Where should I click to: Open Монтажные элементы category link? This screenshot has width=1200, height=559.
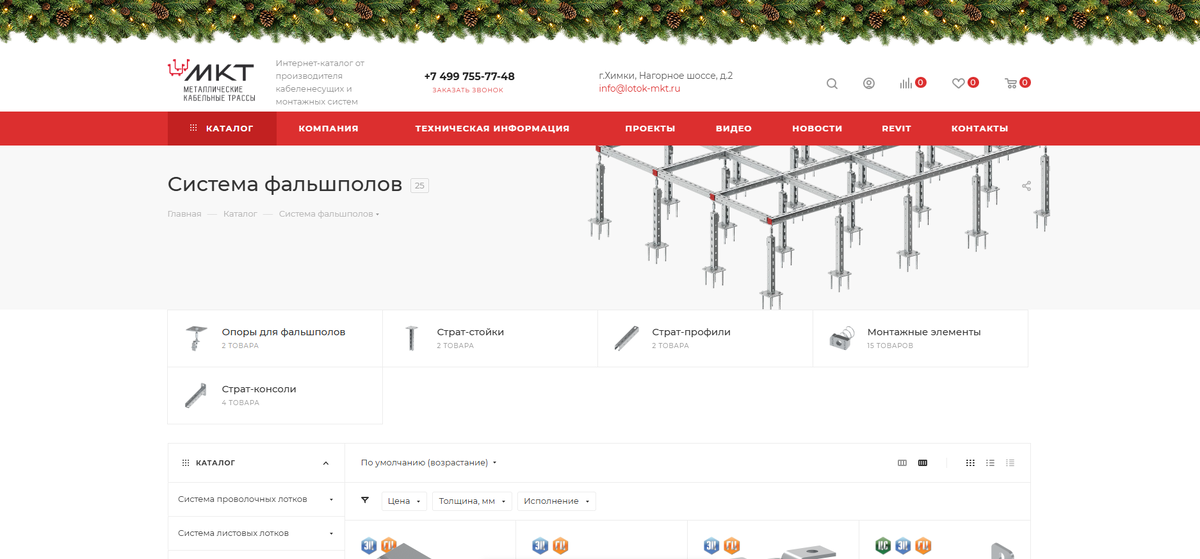(924, 332)
